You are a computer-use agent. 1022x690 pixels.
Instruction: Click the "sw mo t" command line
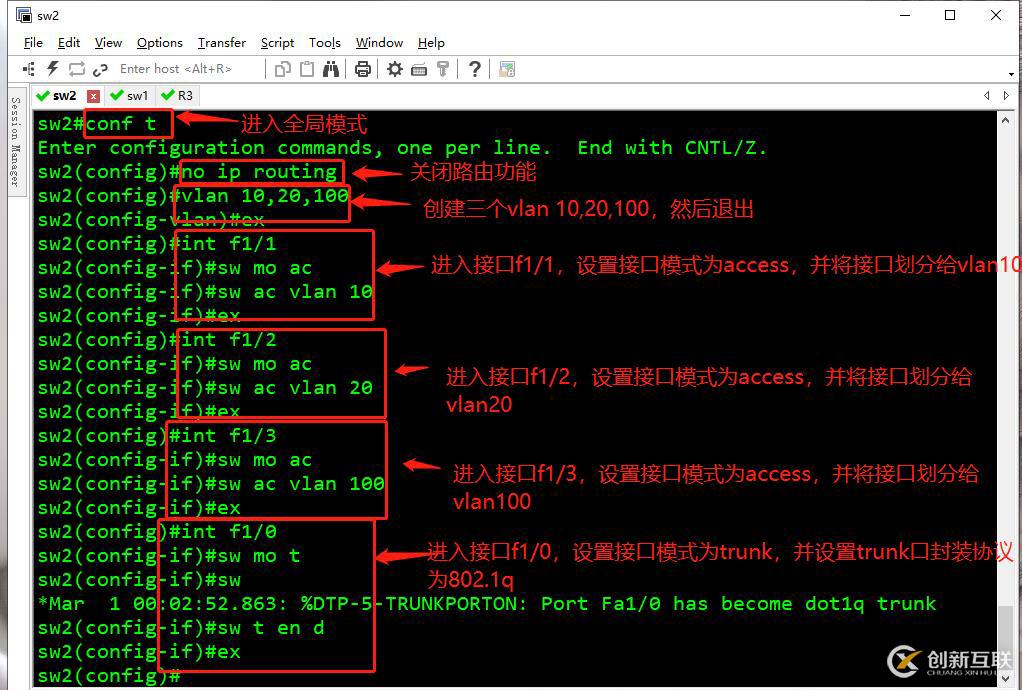coord(169,556)
